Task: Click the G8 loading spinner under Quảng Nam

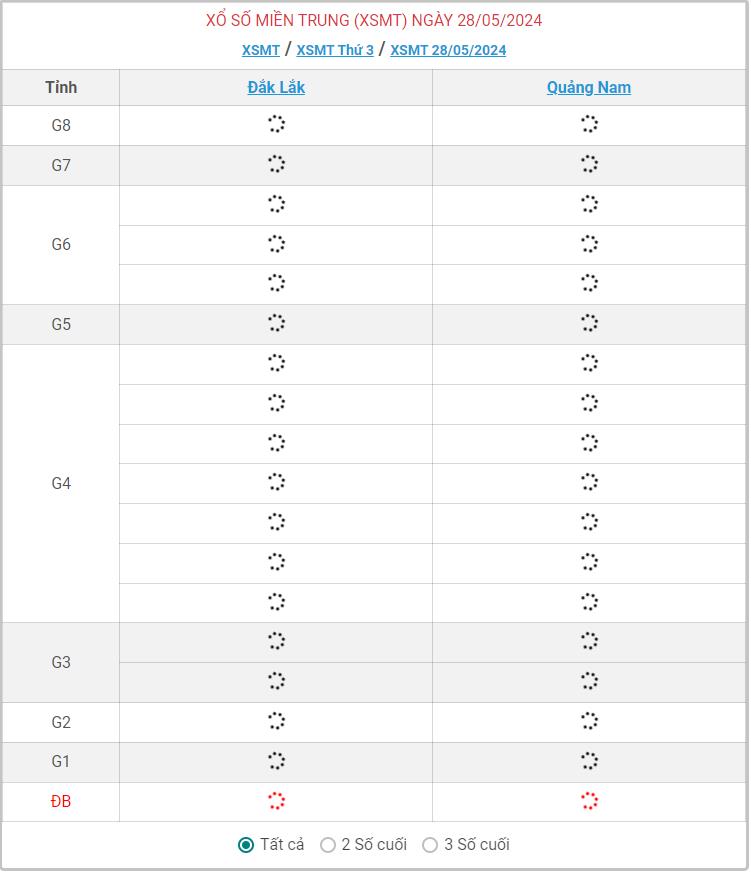Action: 589,124
